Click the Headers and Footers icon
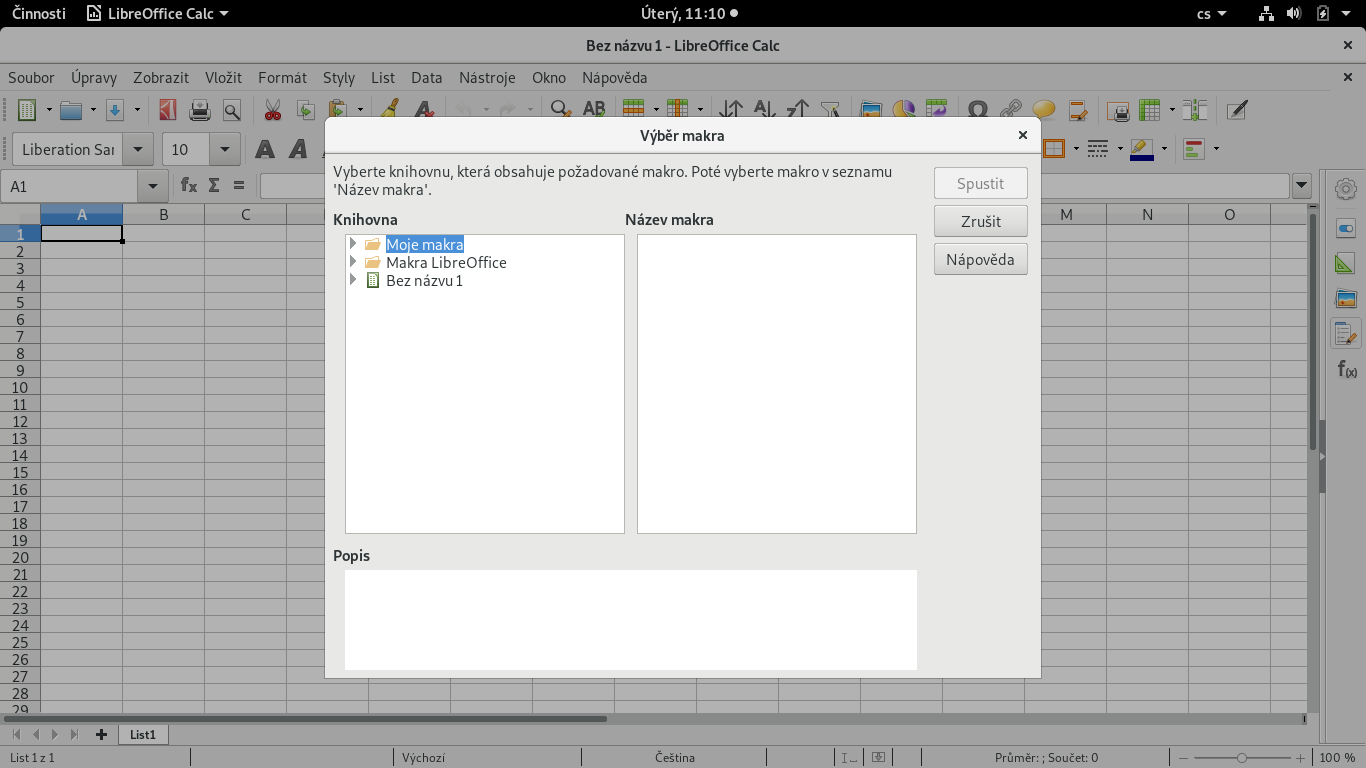The height and width of the screenshot is (768, 1366). (x=1077, y=110)
